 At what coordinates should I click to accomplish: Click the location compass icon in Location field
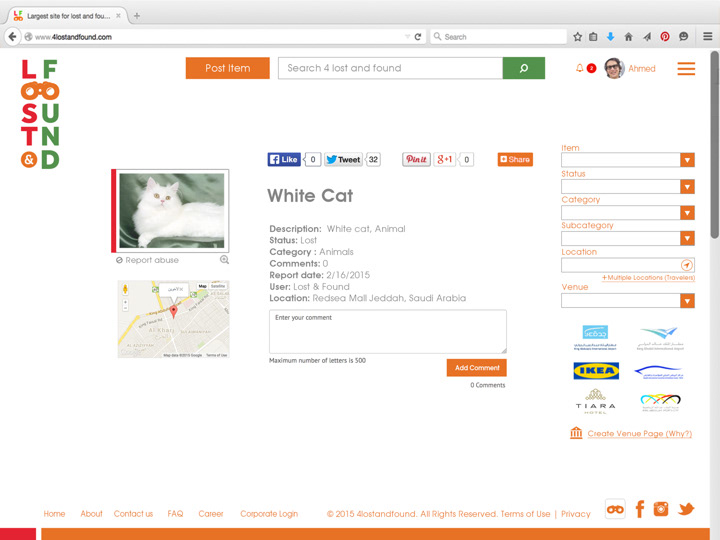686,265
